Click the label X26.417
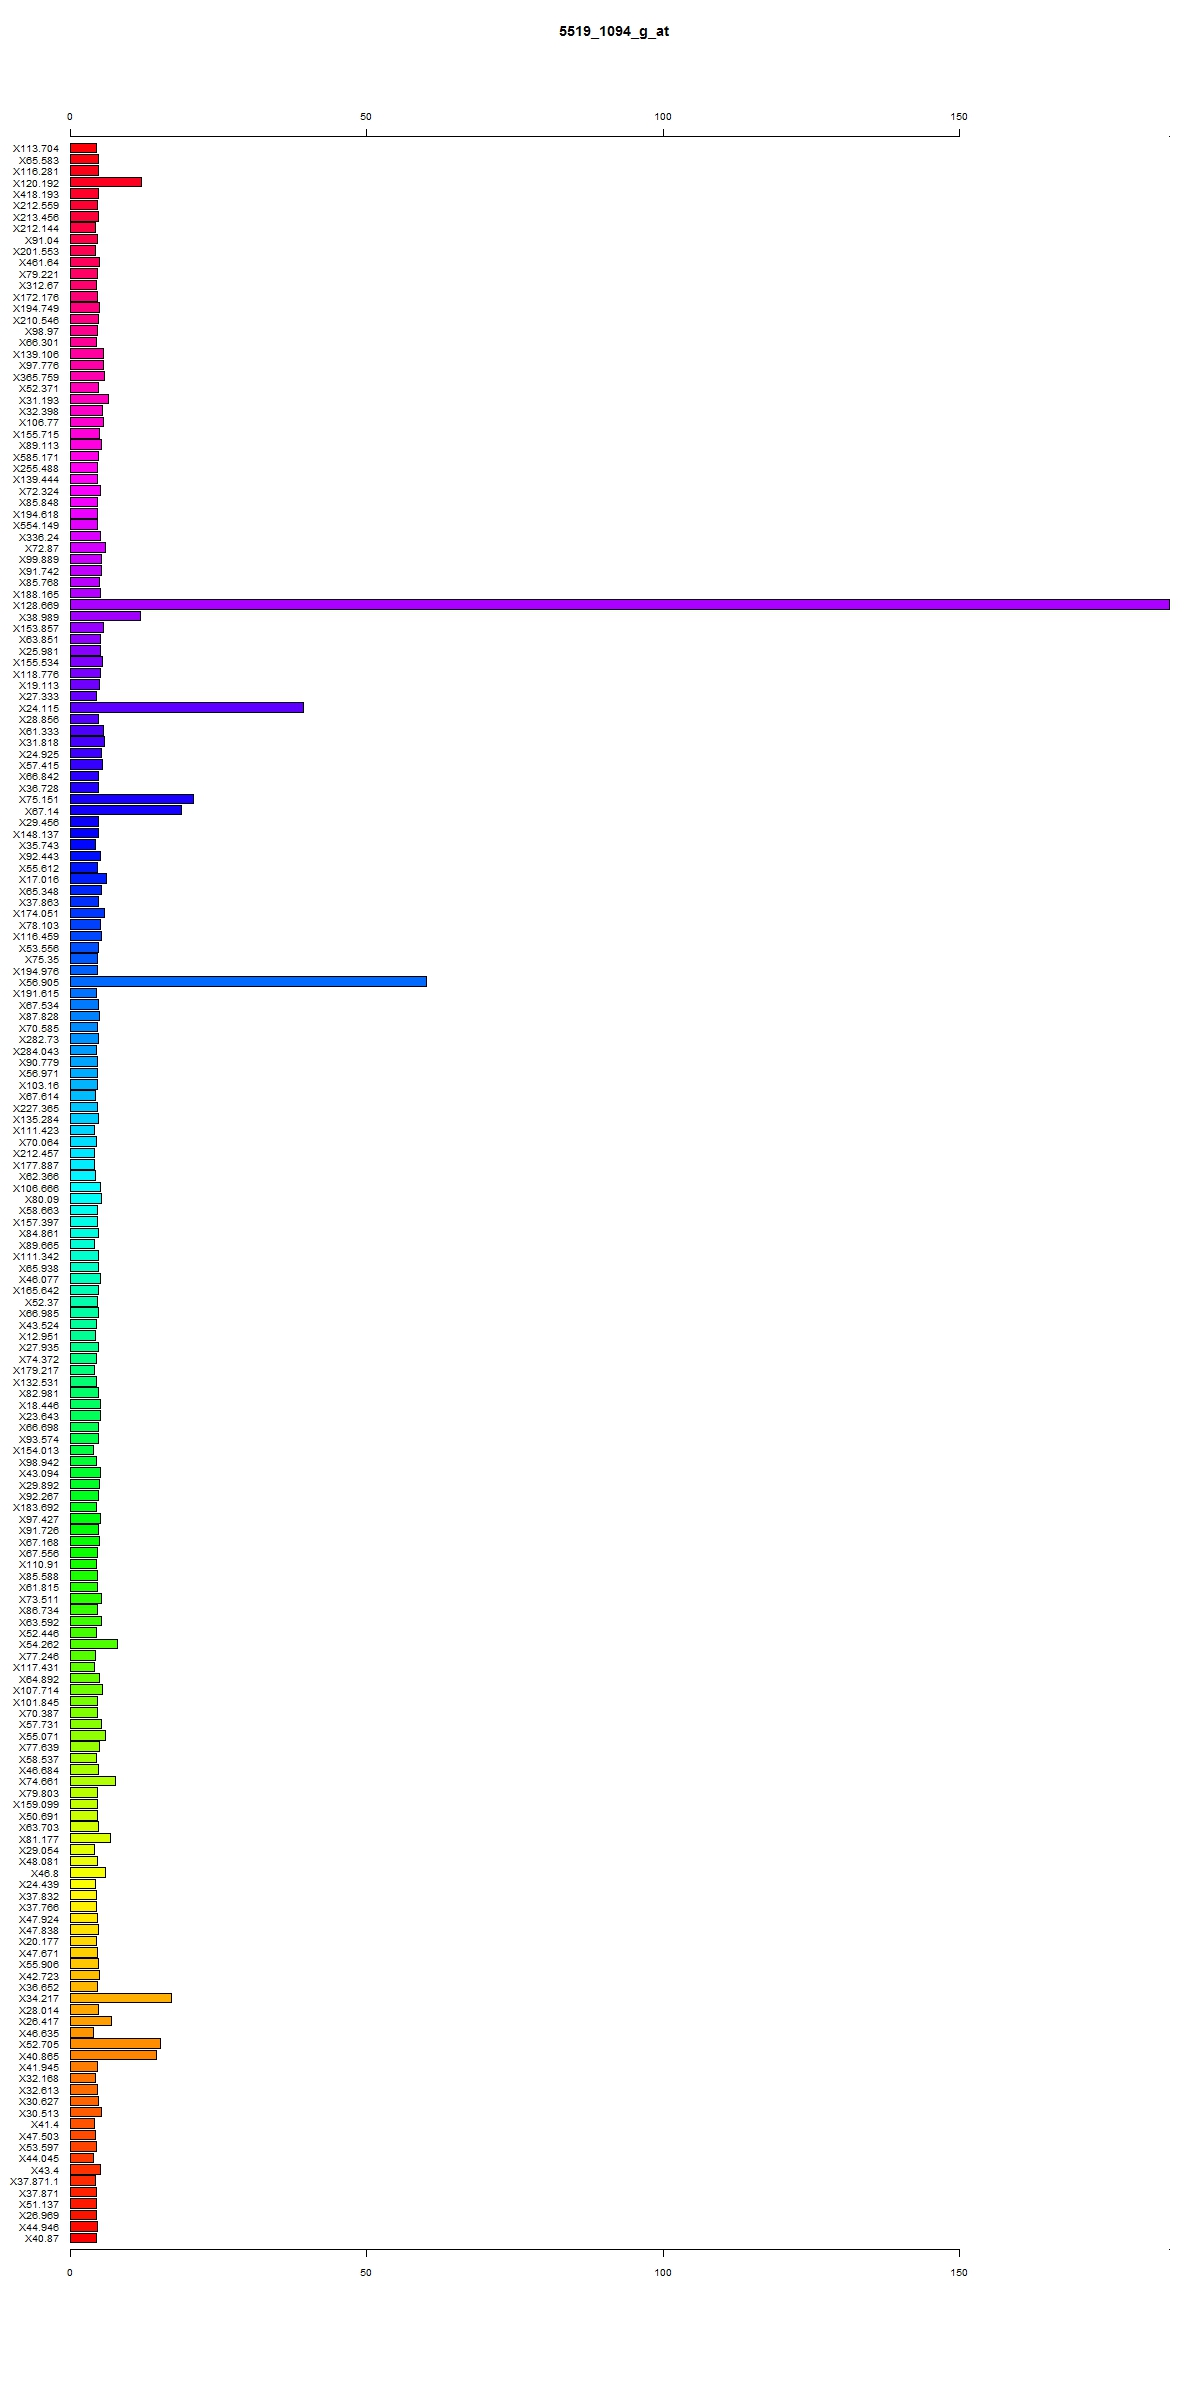The width and height of the screenshot is (1200, 2400). pyautogui.click(x=39, y=2022)
